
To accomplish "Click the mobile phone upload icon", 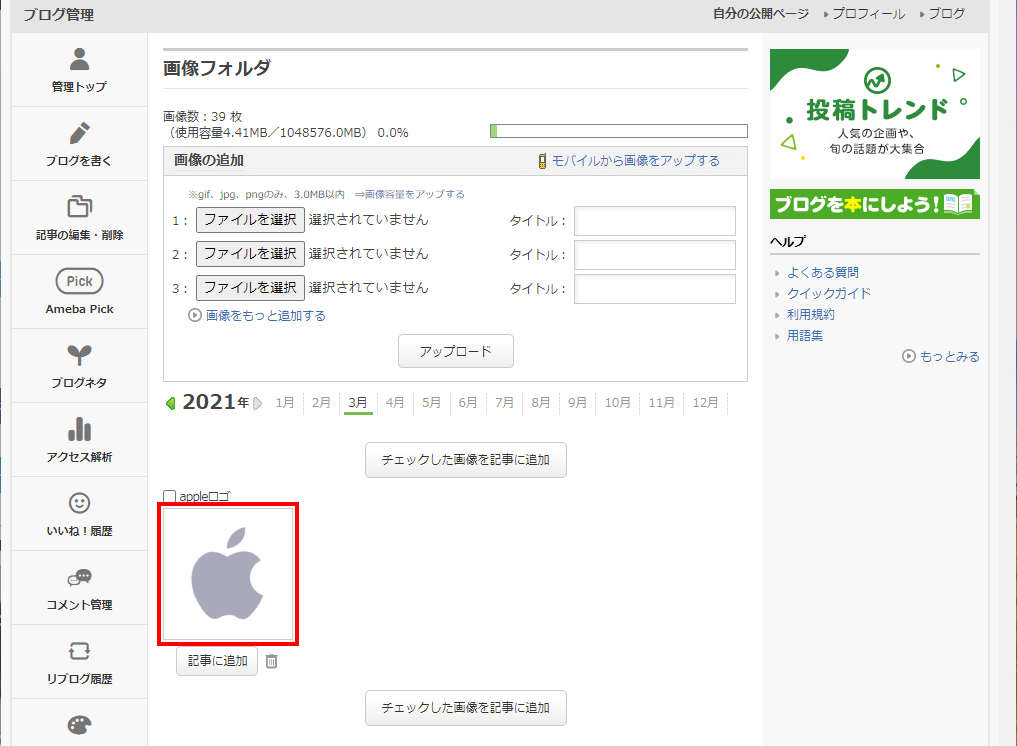I will (542, 161).
